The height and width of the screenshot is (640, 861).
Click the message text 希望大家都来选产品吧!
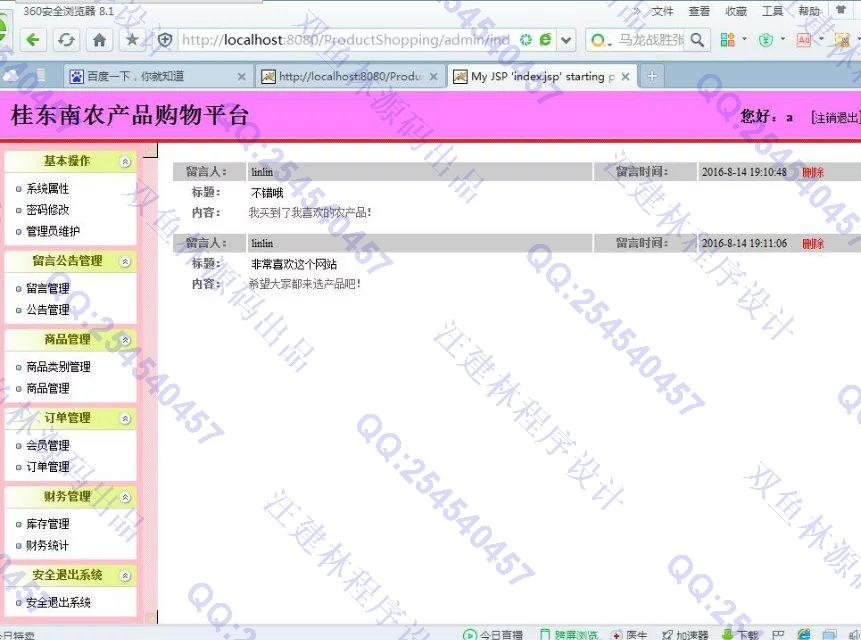[x=305, y=284]
